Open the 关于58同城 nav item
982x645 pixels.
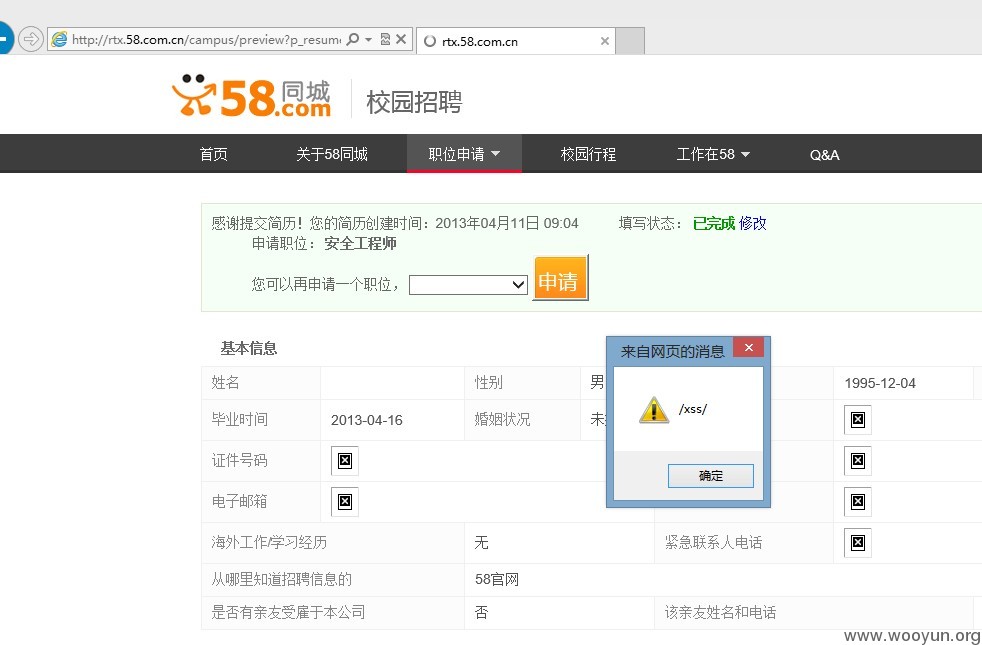click(x=331, y=154)
